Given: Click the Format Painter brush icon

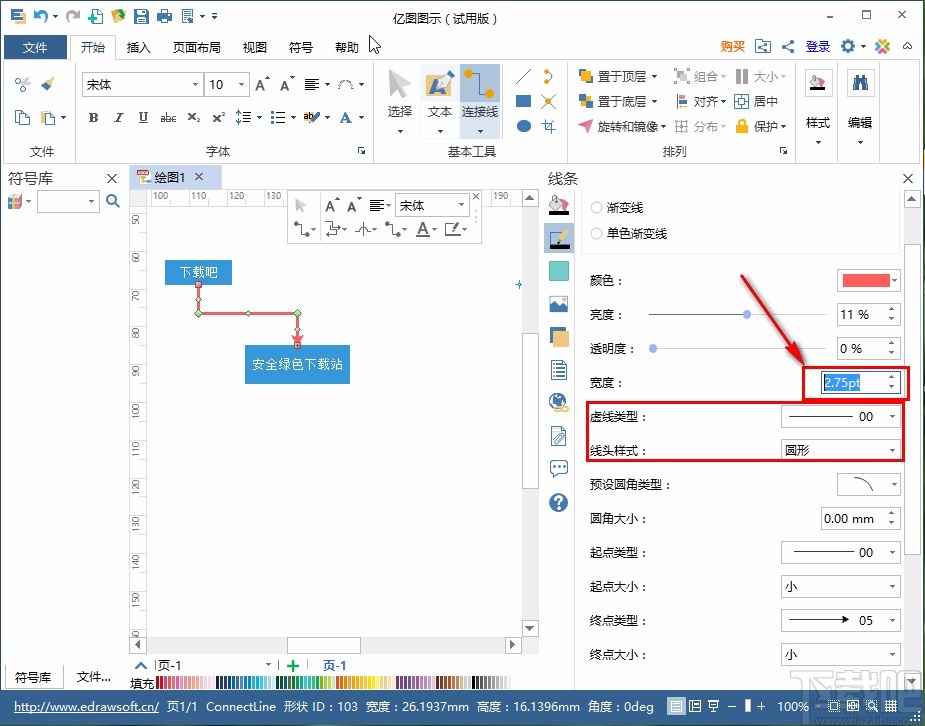Looking at the screenshot, I should pyautogui.click(x=48, y=84).
